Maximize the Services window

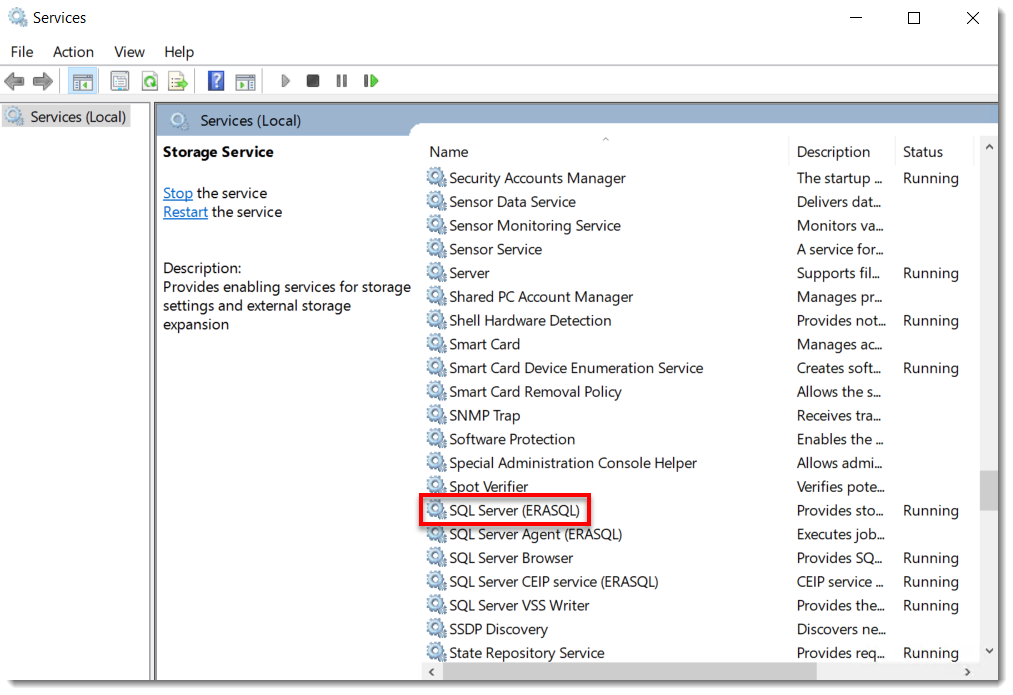coord(914,18)
